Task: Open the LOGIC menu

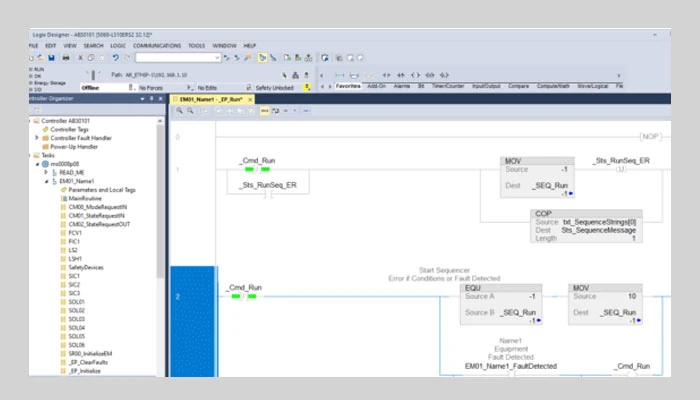Action: (x=118, y=46)
